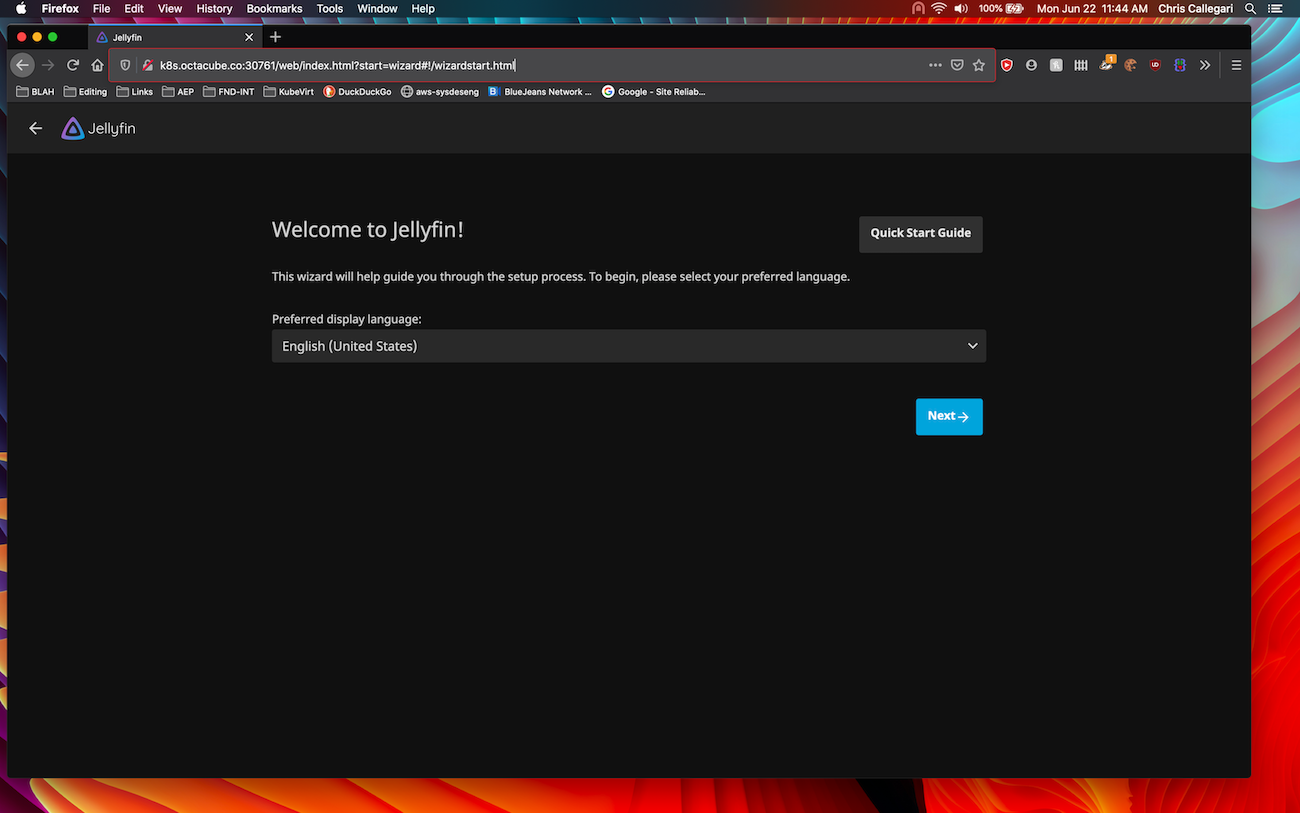Click the Jellyfin back arrow
The height and width of the screenshot is (813, 1300).
click(36, 128)
